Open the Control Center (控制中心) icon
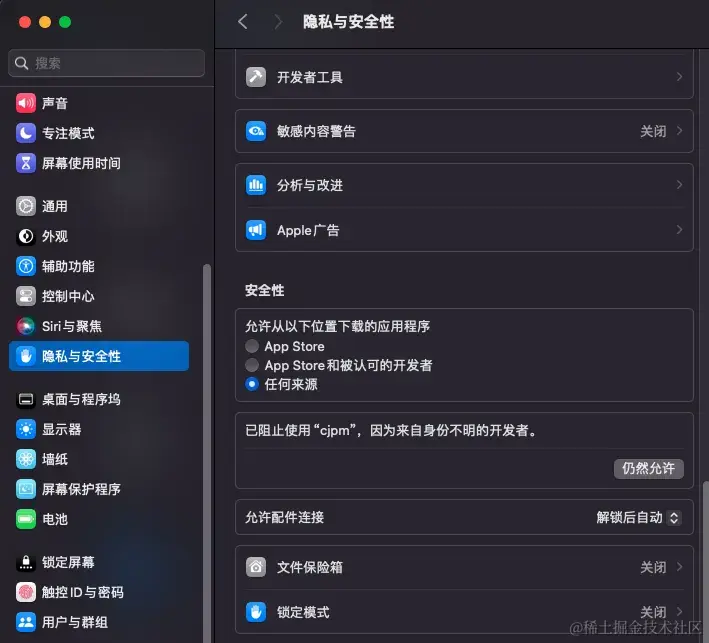The width and height of the screenshot is (709, 643). pyautogui.click(x=26, y=296)
